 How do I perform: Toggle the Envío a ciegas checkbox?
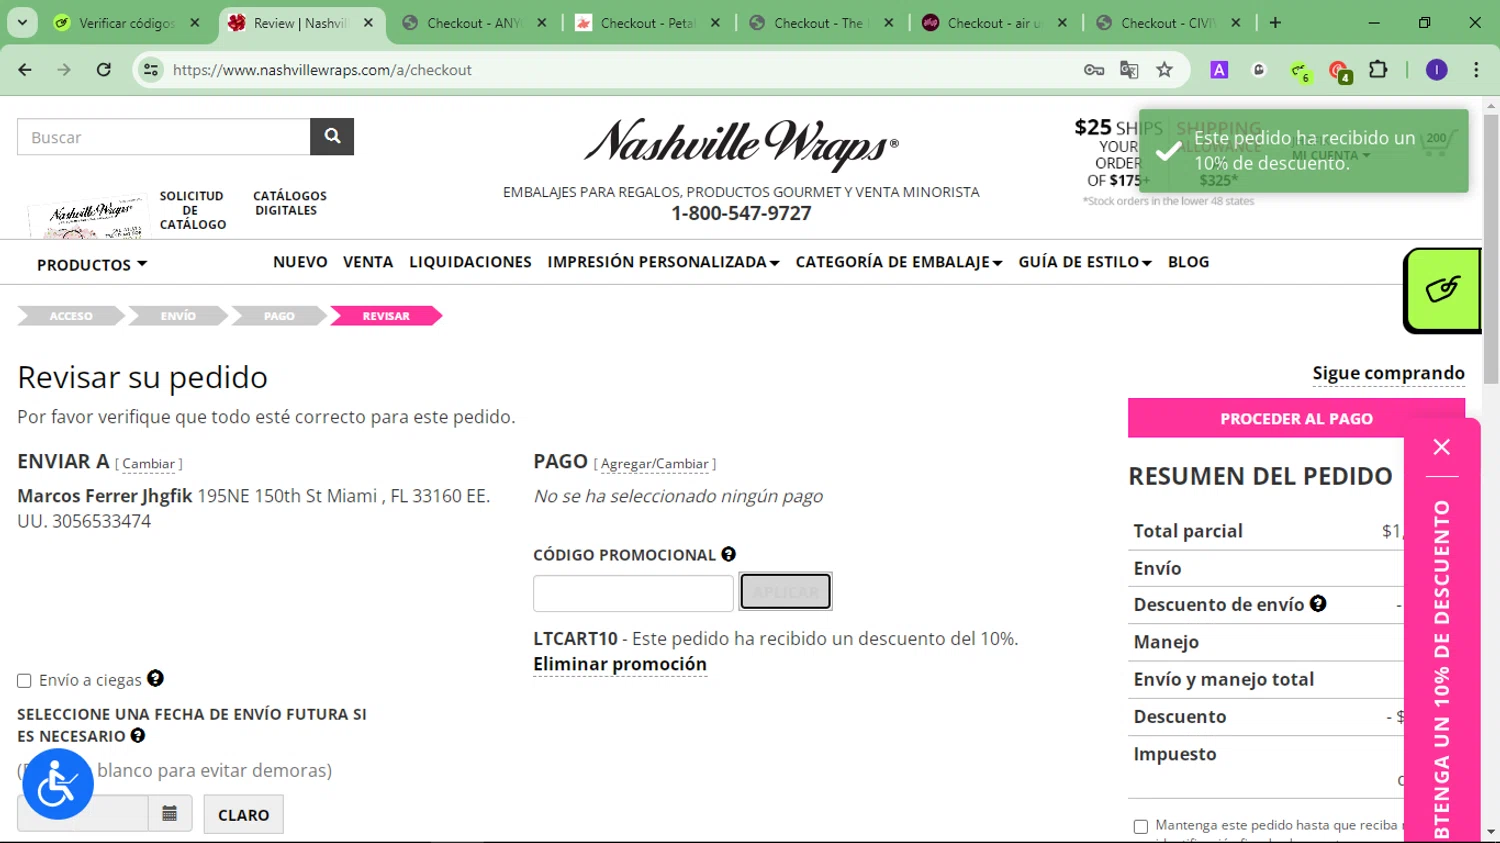(x=24, y=681)
